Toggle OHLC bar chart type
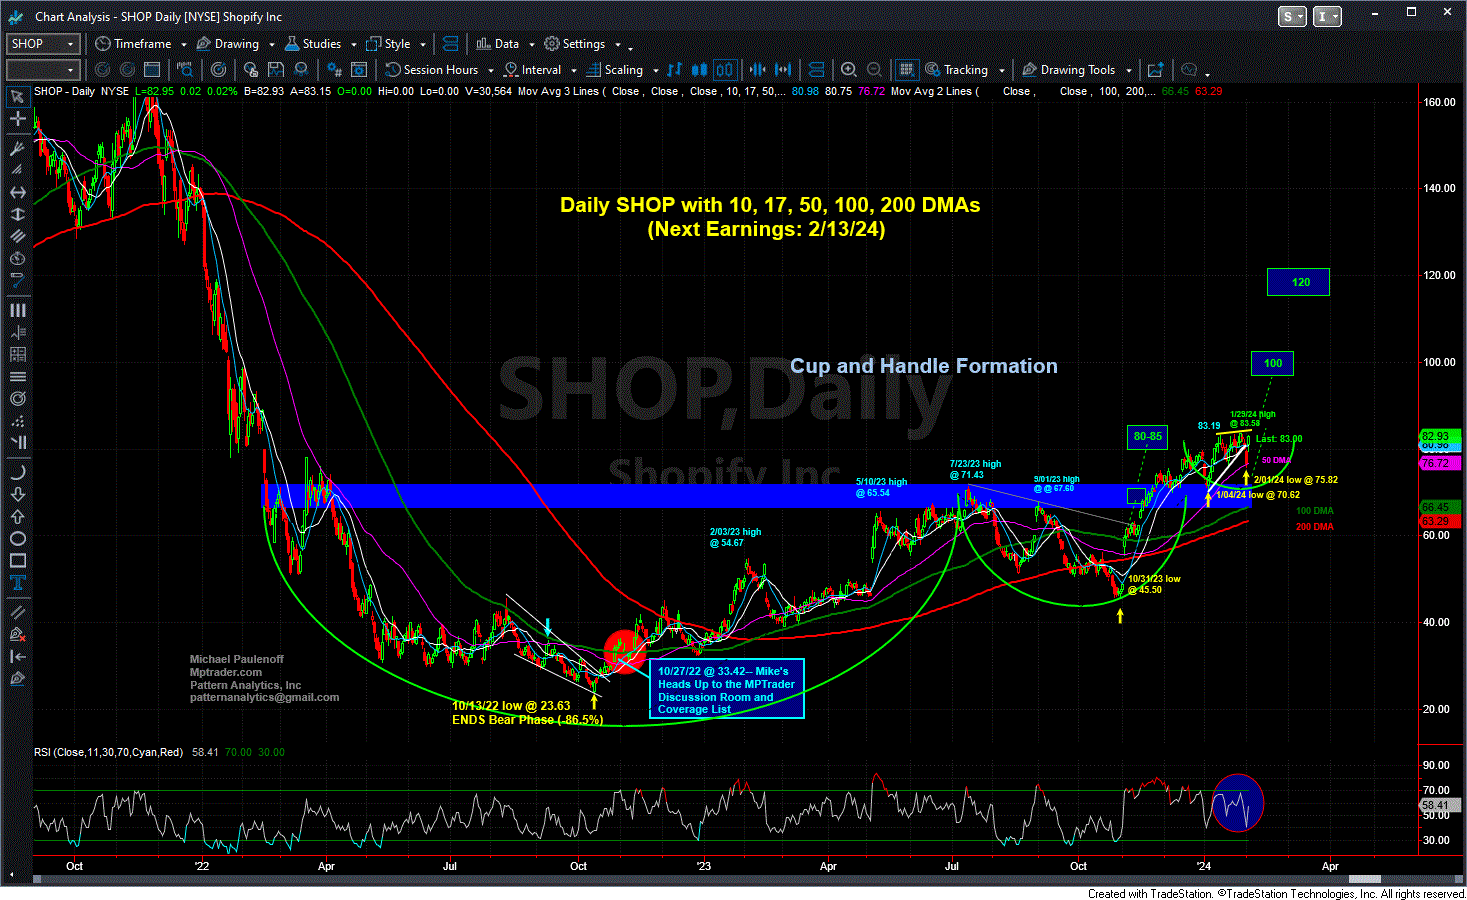Image resolution: width=1467 pixels, height=900 pixels. tap(675, 70)
